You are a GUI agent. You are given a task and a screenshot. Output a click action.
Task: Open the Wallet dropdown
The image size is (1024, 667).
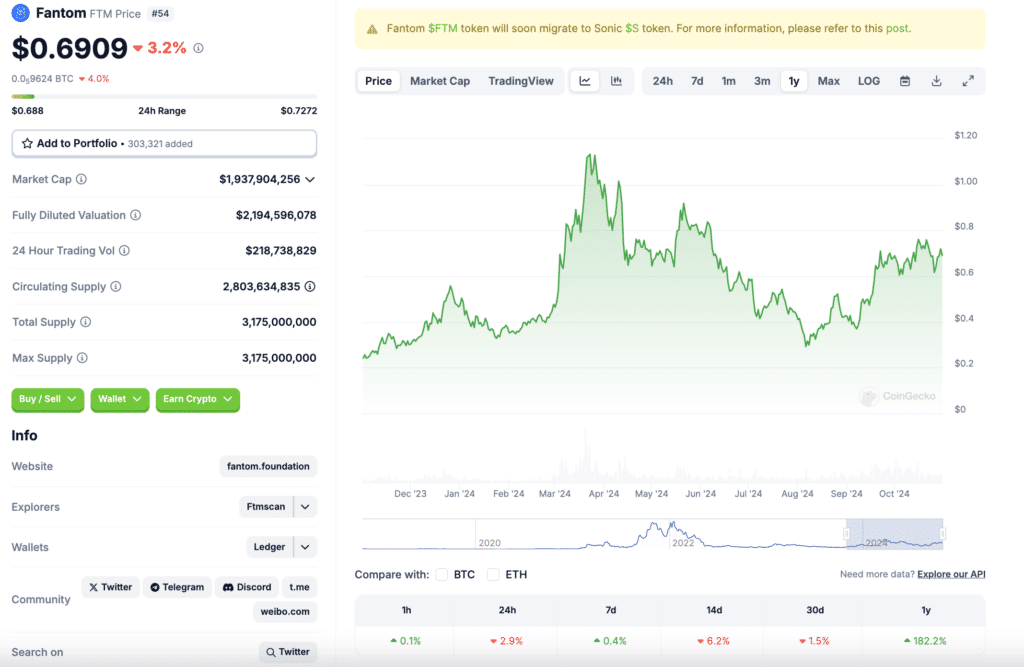[120, 399]
